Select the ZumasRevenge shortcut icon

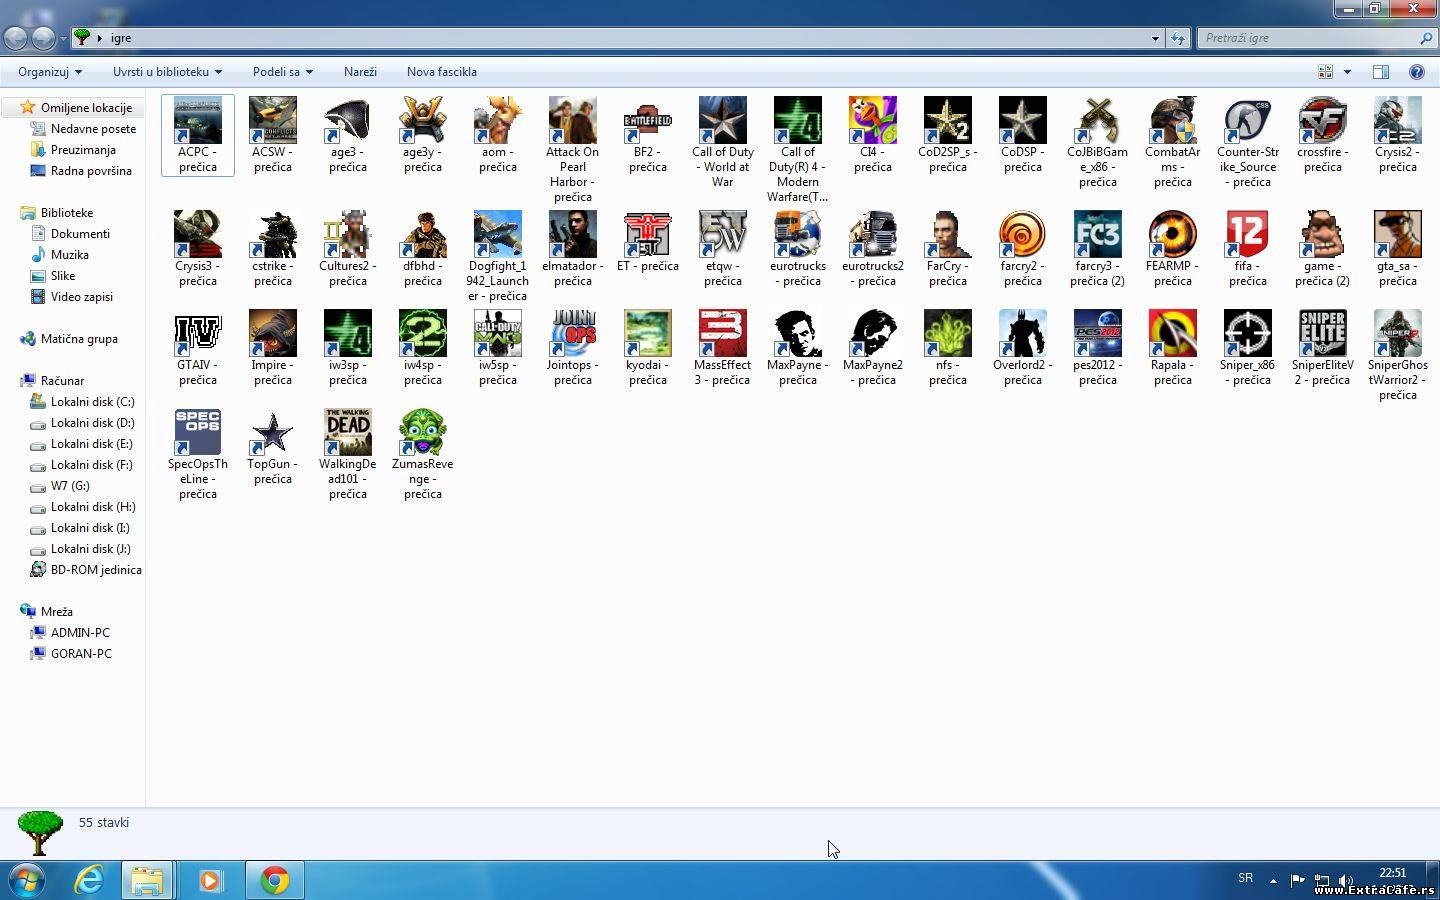pyautogui.click(x=423, y=432)
